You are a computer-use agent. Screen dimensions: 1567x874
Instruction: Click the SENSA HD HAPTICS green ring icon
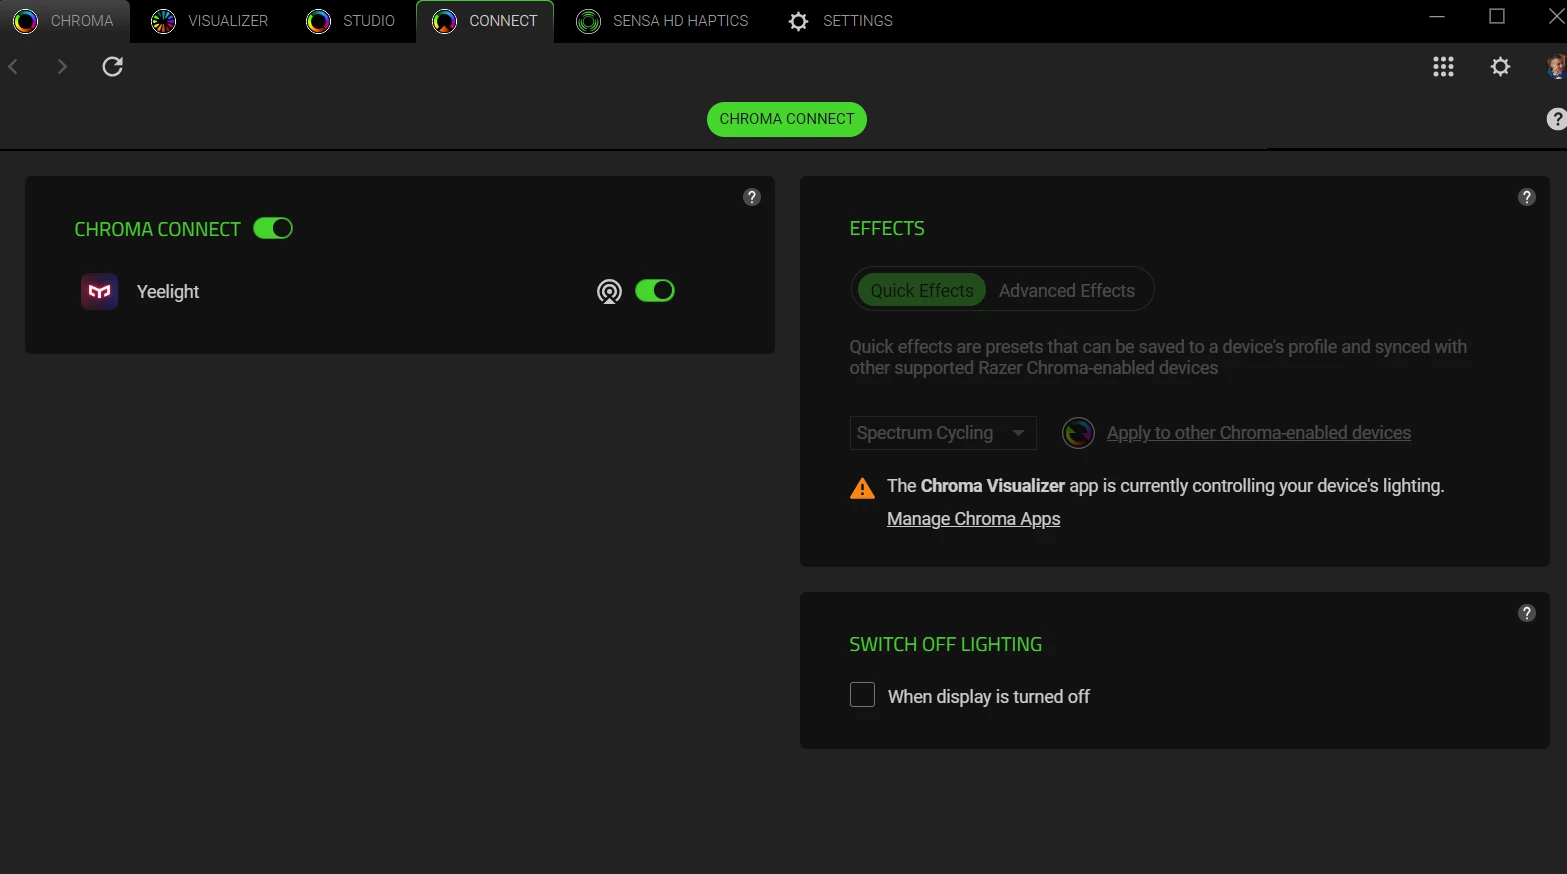pyautogui.click(x=588, y=21)
